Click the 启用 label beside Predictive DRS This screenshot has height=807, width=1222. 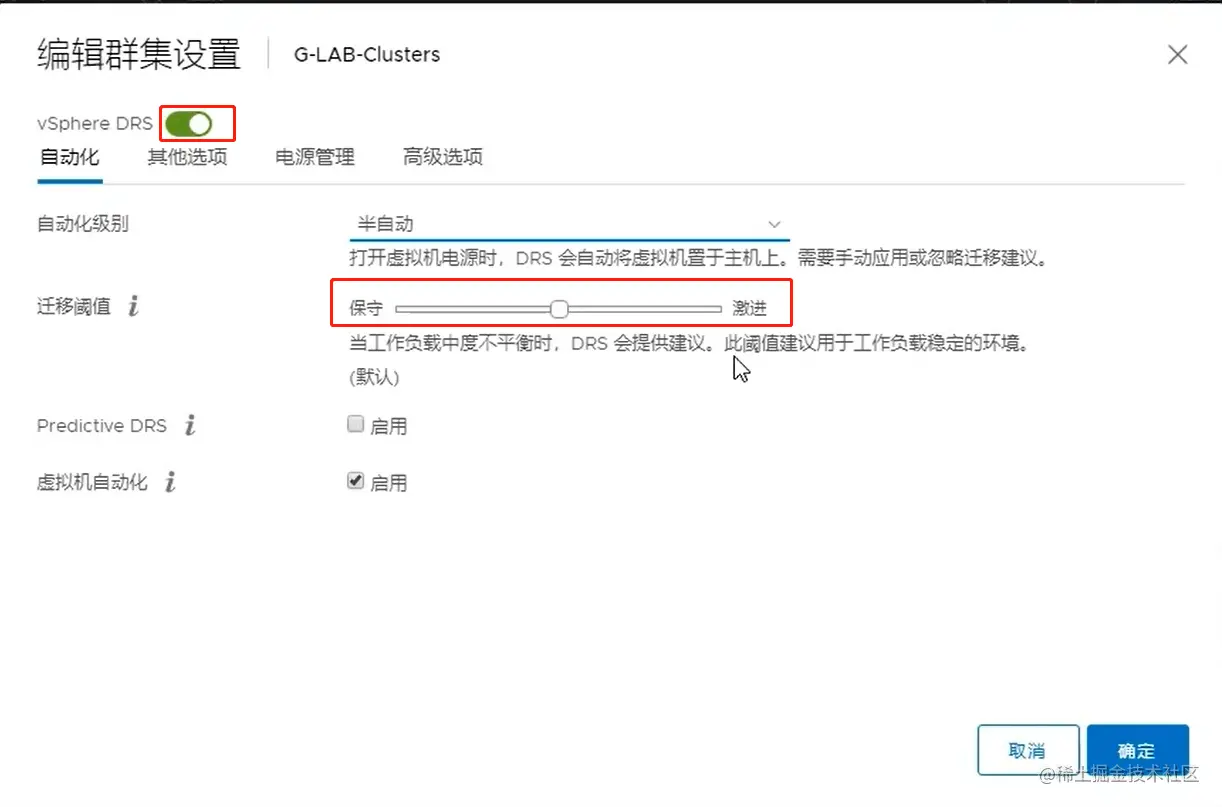pyautogui.click(x=388, y=426)
